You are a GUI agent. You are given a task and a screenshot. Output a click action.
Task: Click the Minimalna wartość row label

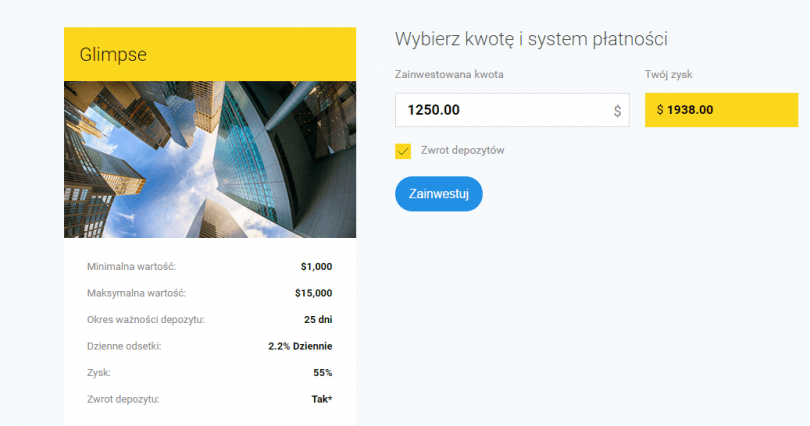pyautogui.click(x=131, y=266)
